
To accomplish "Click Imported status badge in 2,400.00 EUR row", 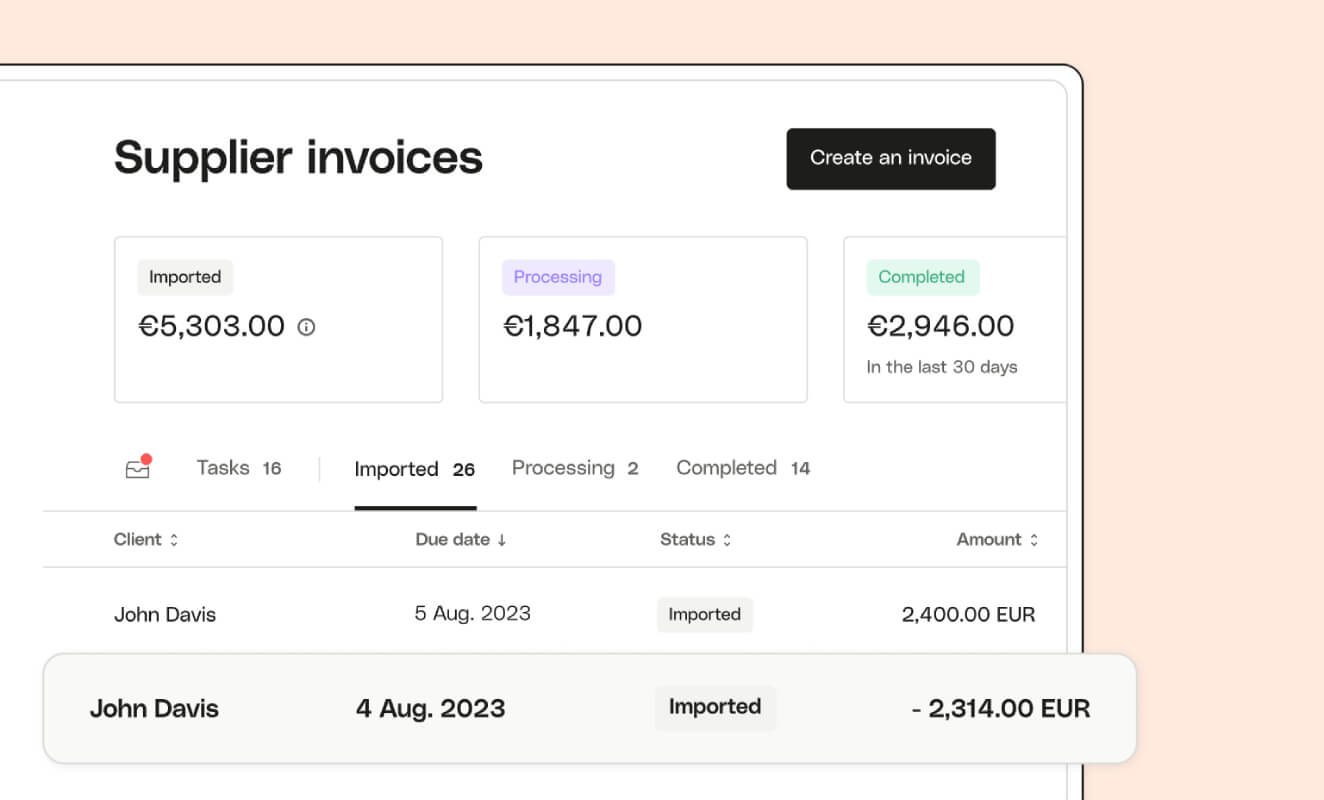I will click(705, 614).
